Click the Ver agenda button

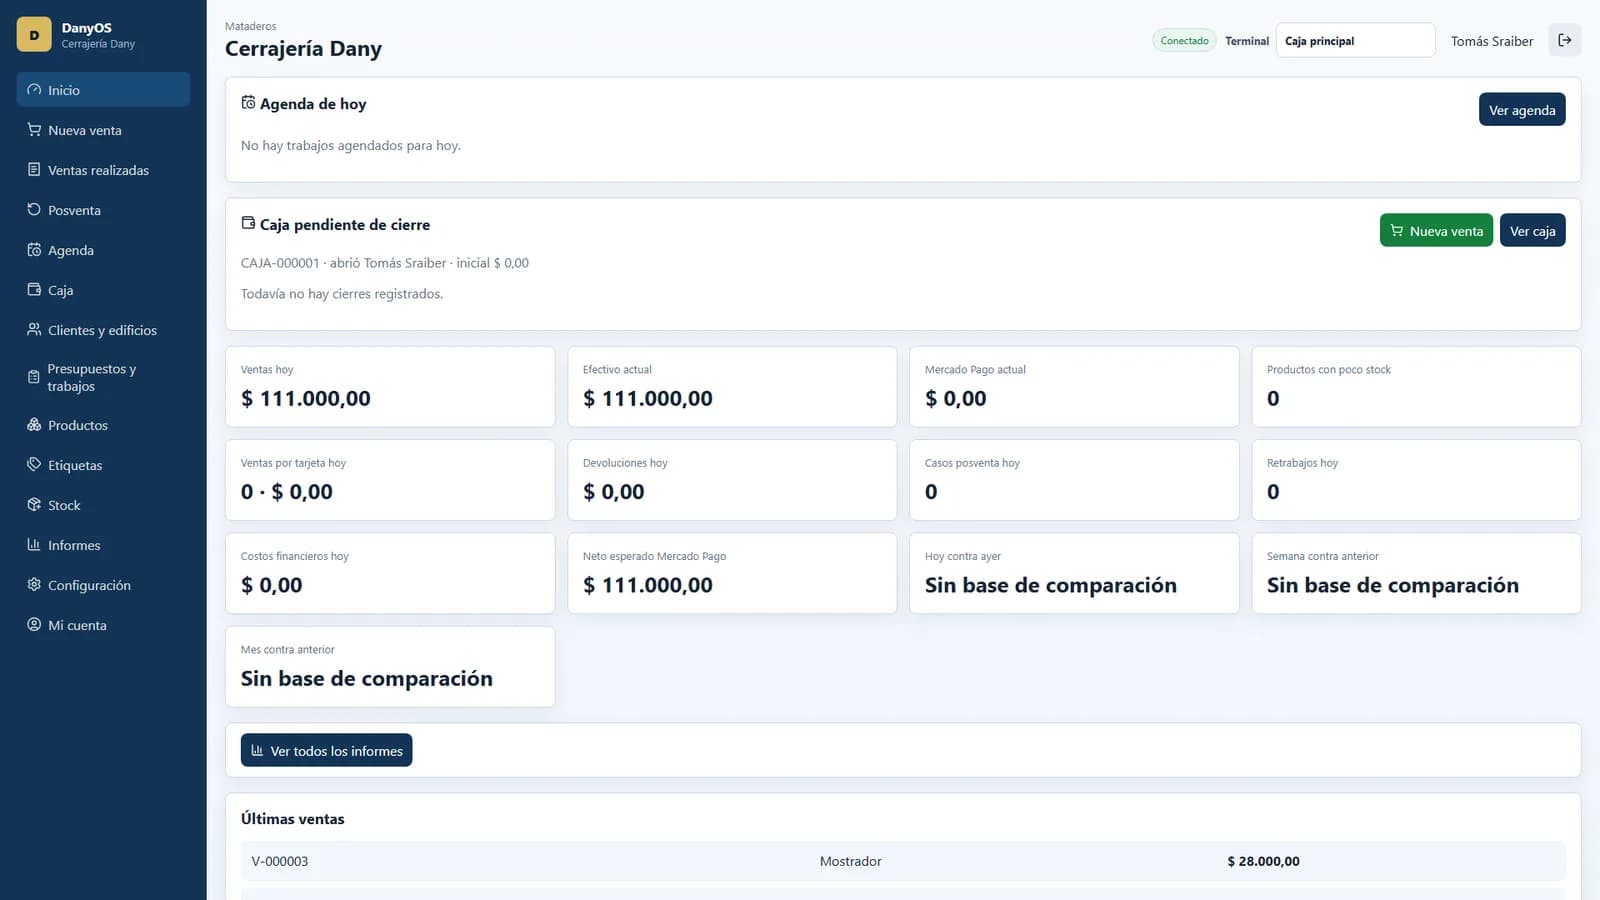pyautogui.click(x=1522, y=110)
